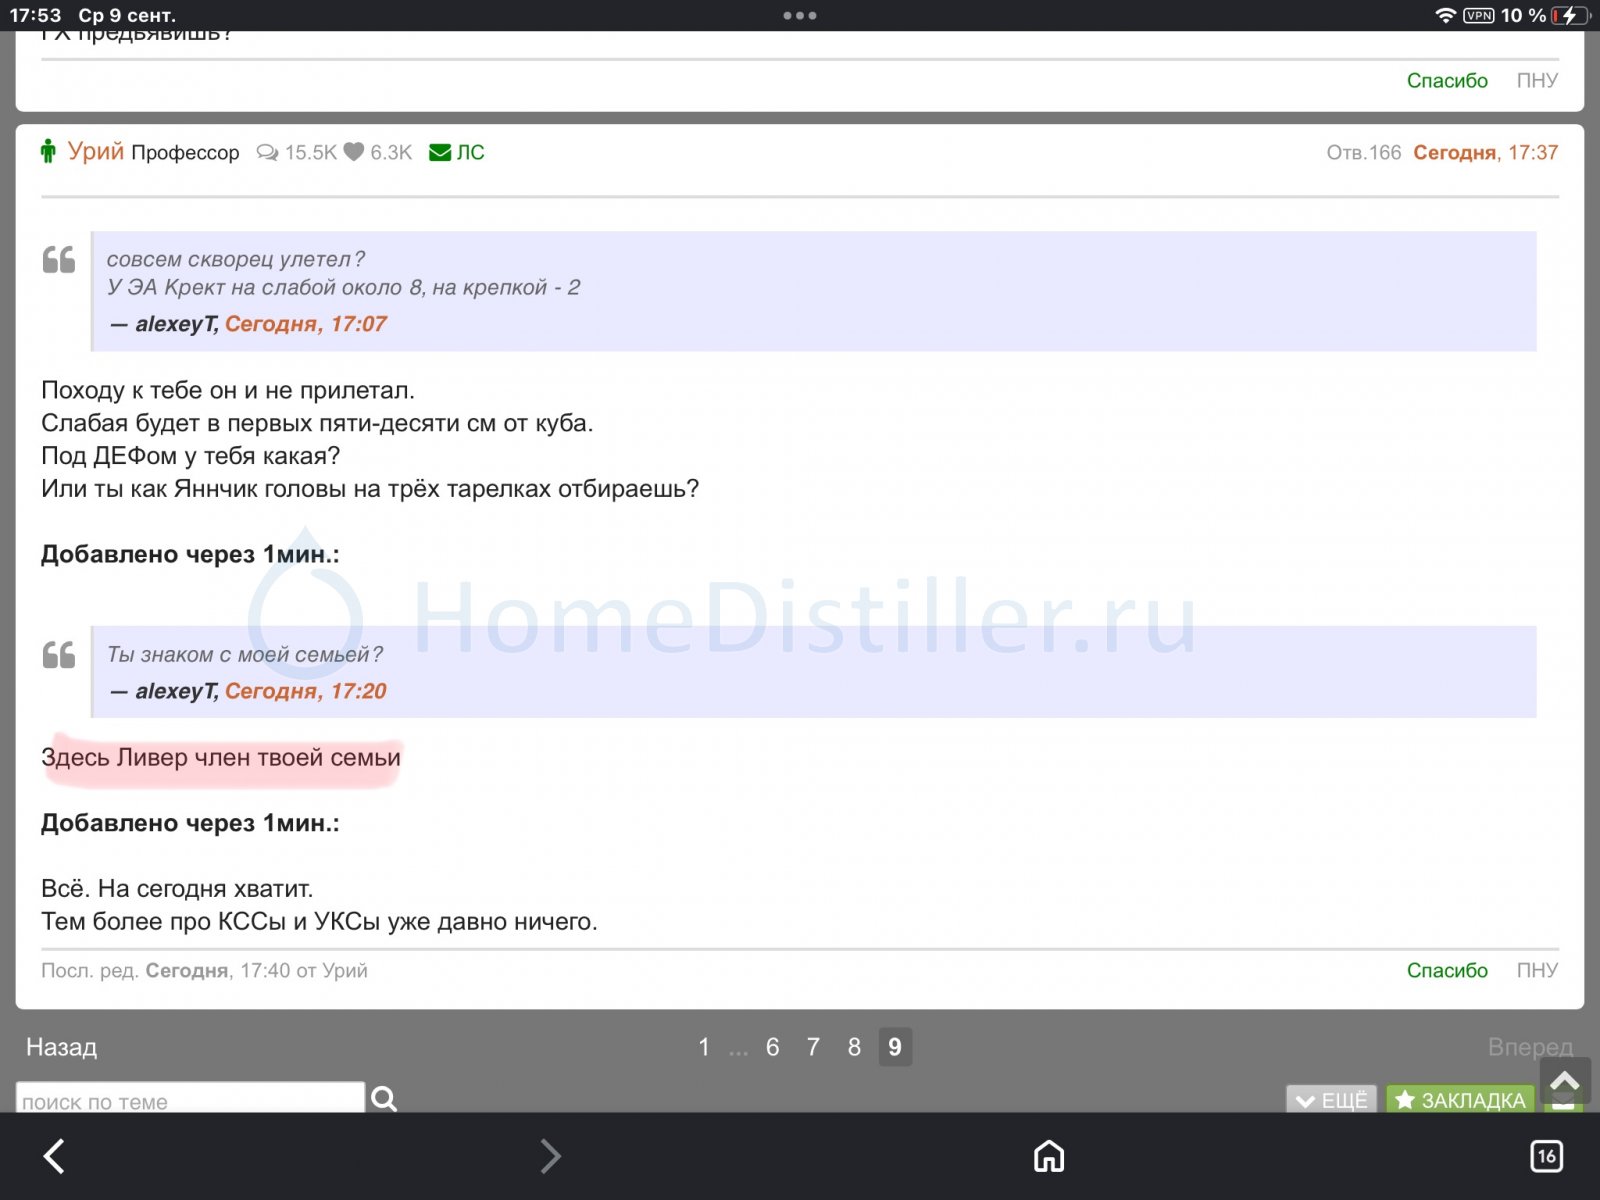Open the tabs counter showing 16
The height and width of the screenshot is (1200, 1600).
[1546, 1156]
